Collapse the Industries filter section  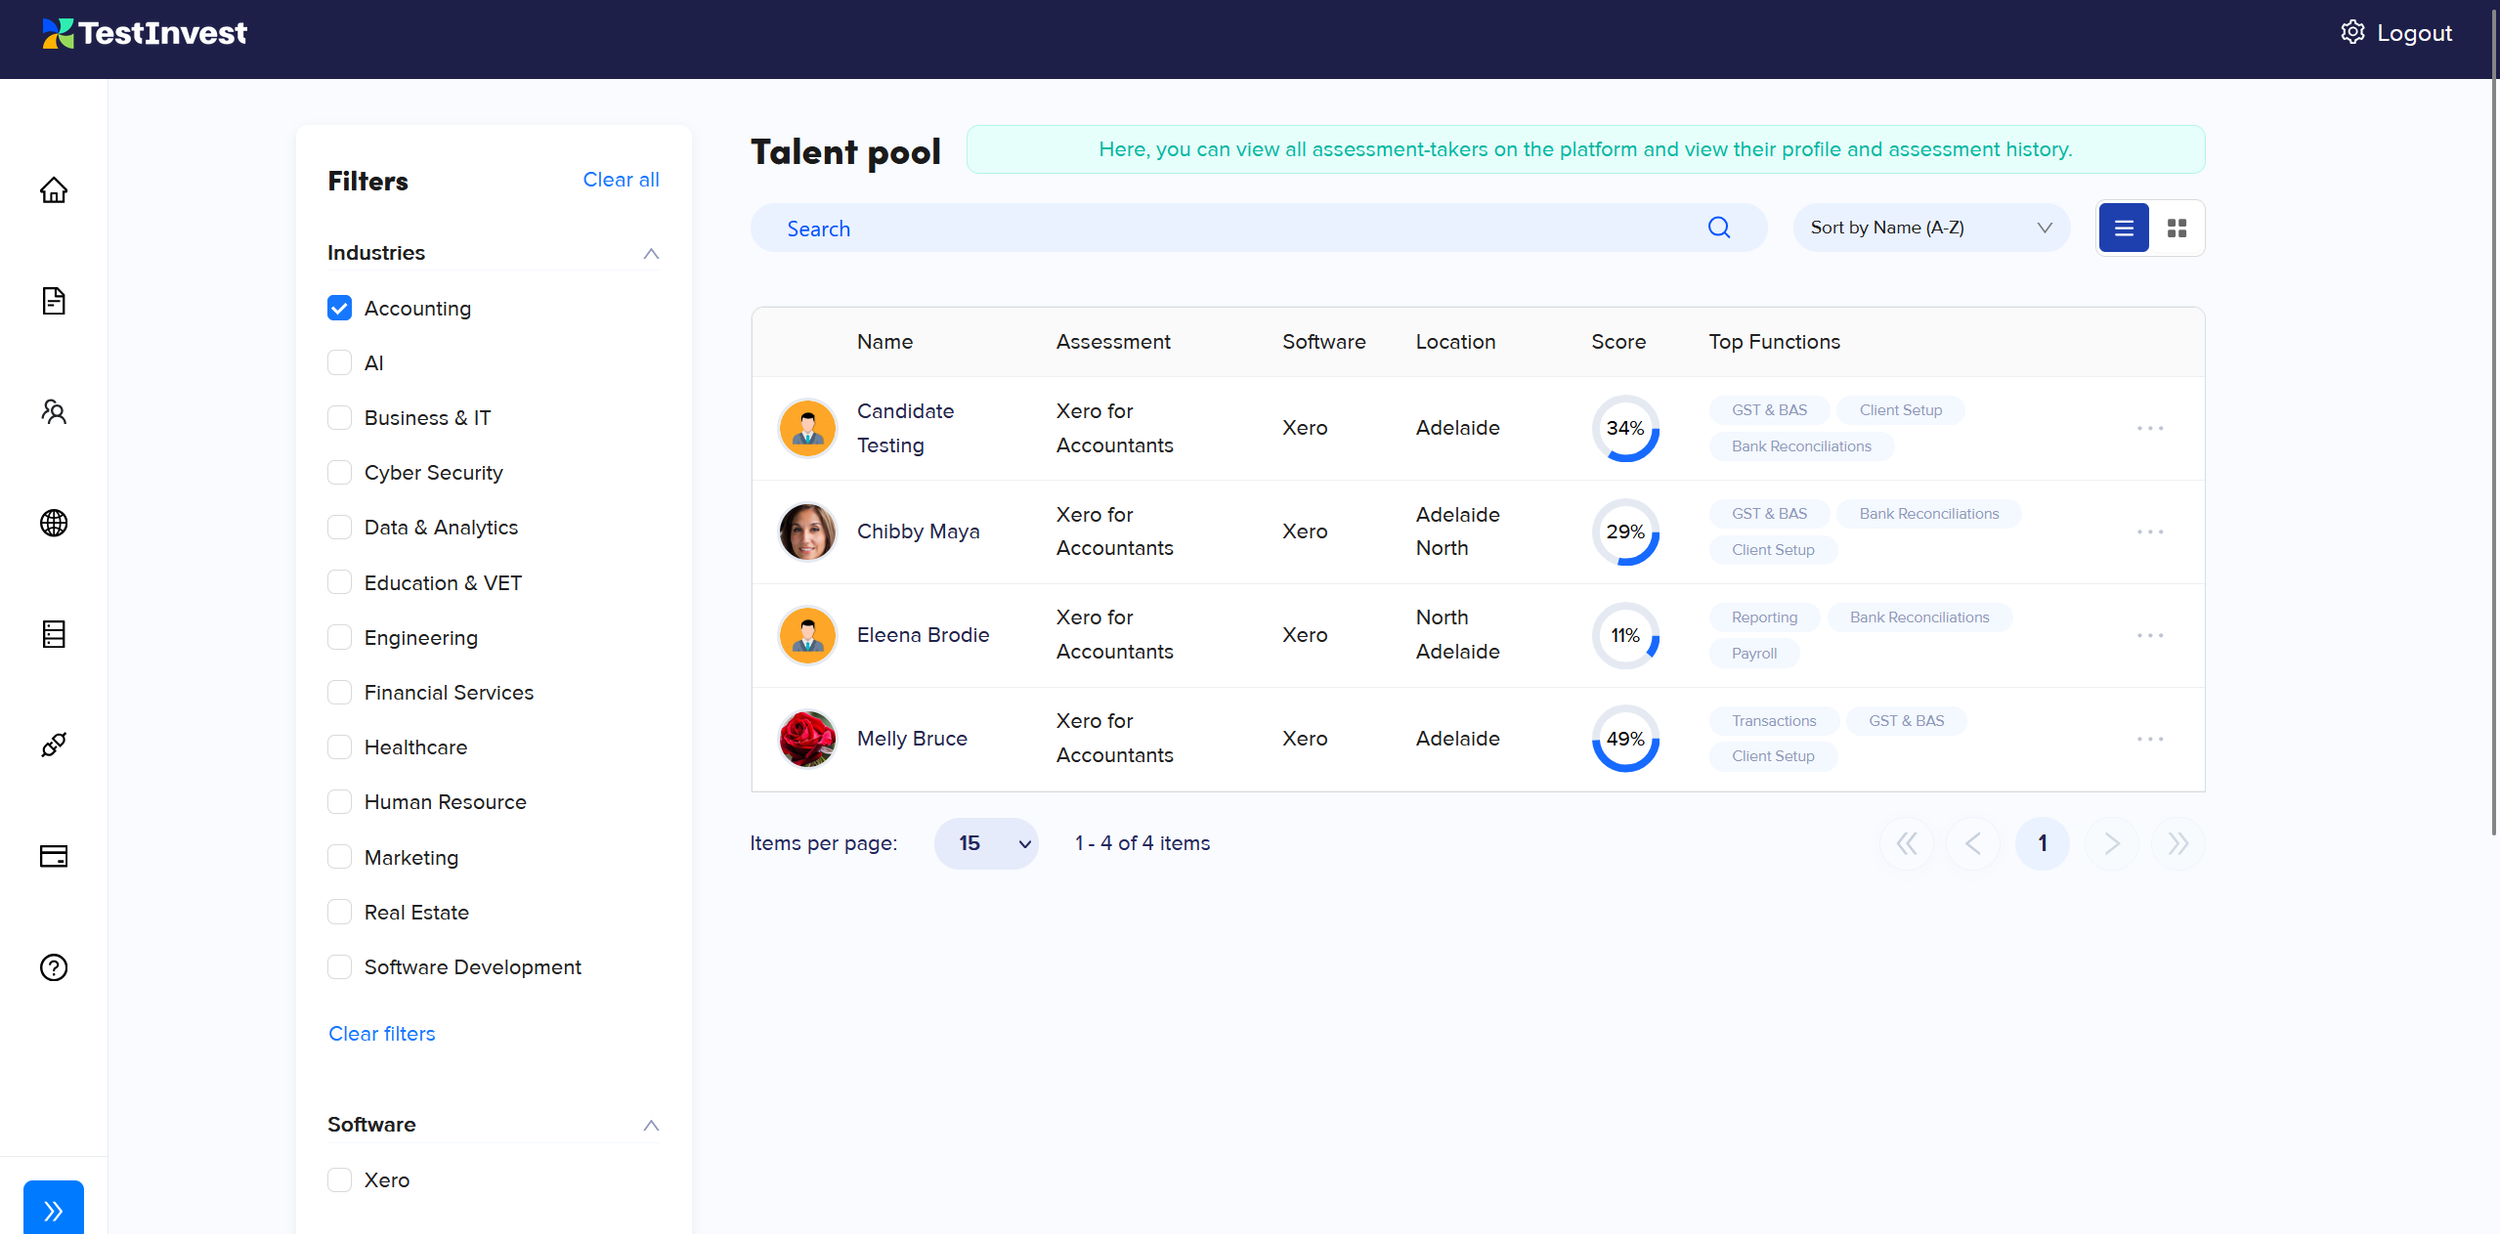click(651, 253)
